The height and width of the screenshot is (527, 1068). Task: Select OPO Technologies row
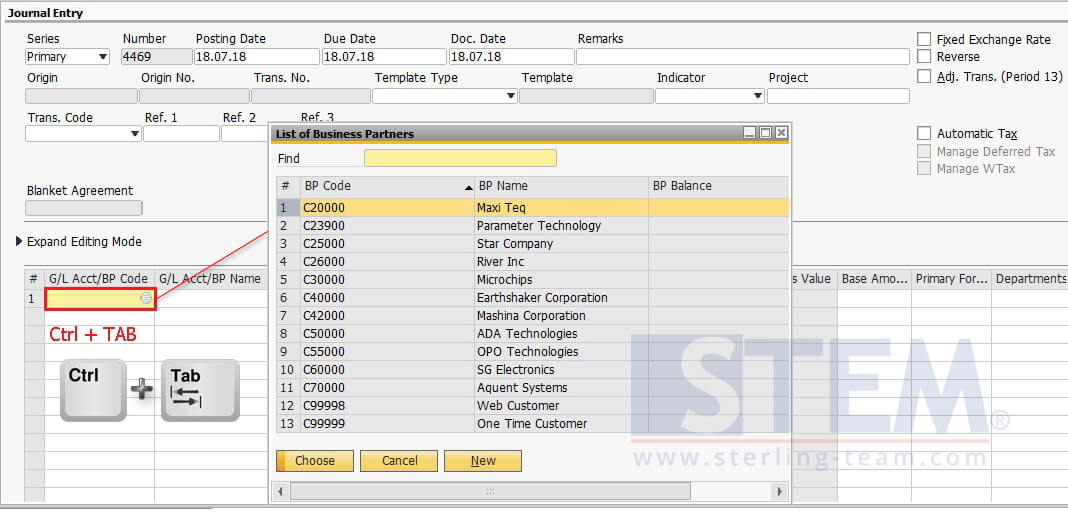[533, 352]
